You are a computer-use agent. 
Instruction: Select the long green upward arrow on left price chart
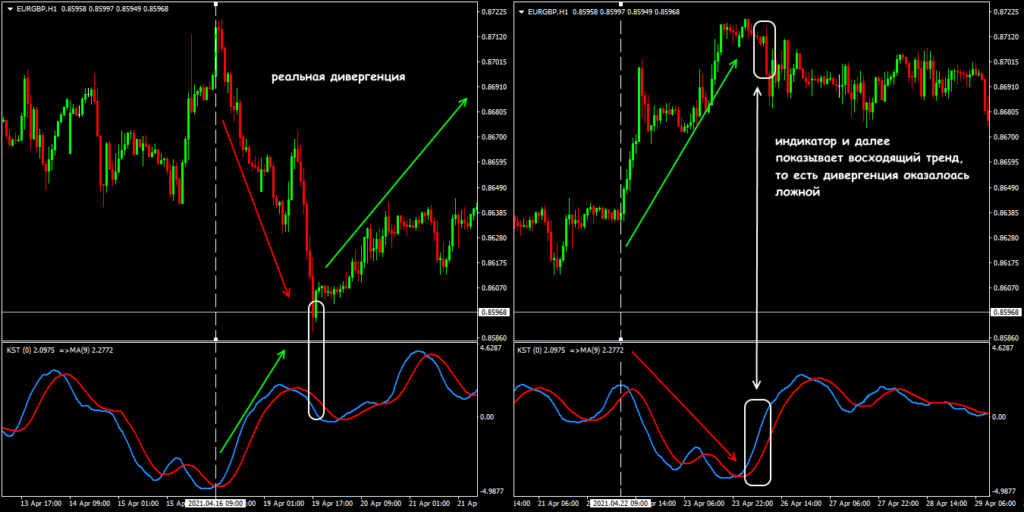[x=395, y=186]
